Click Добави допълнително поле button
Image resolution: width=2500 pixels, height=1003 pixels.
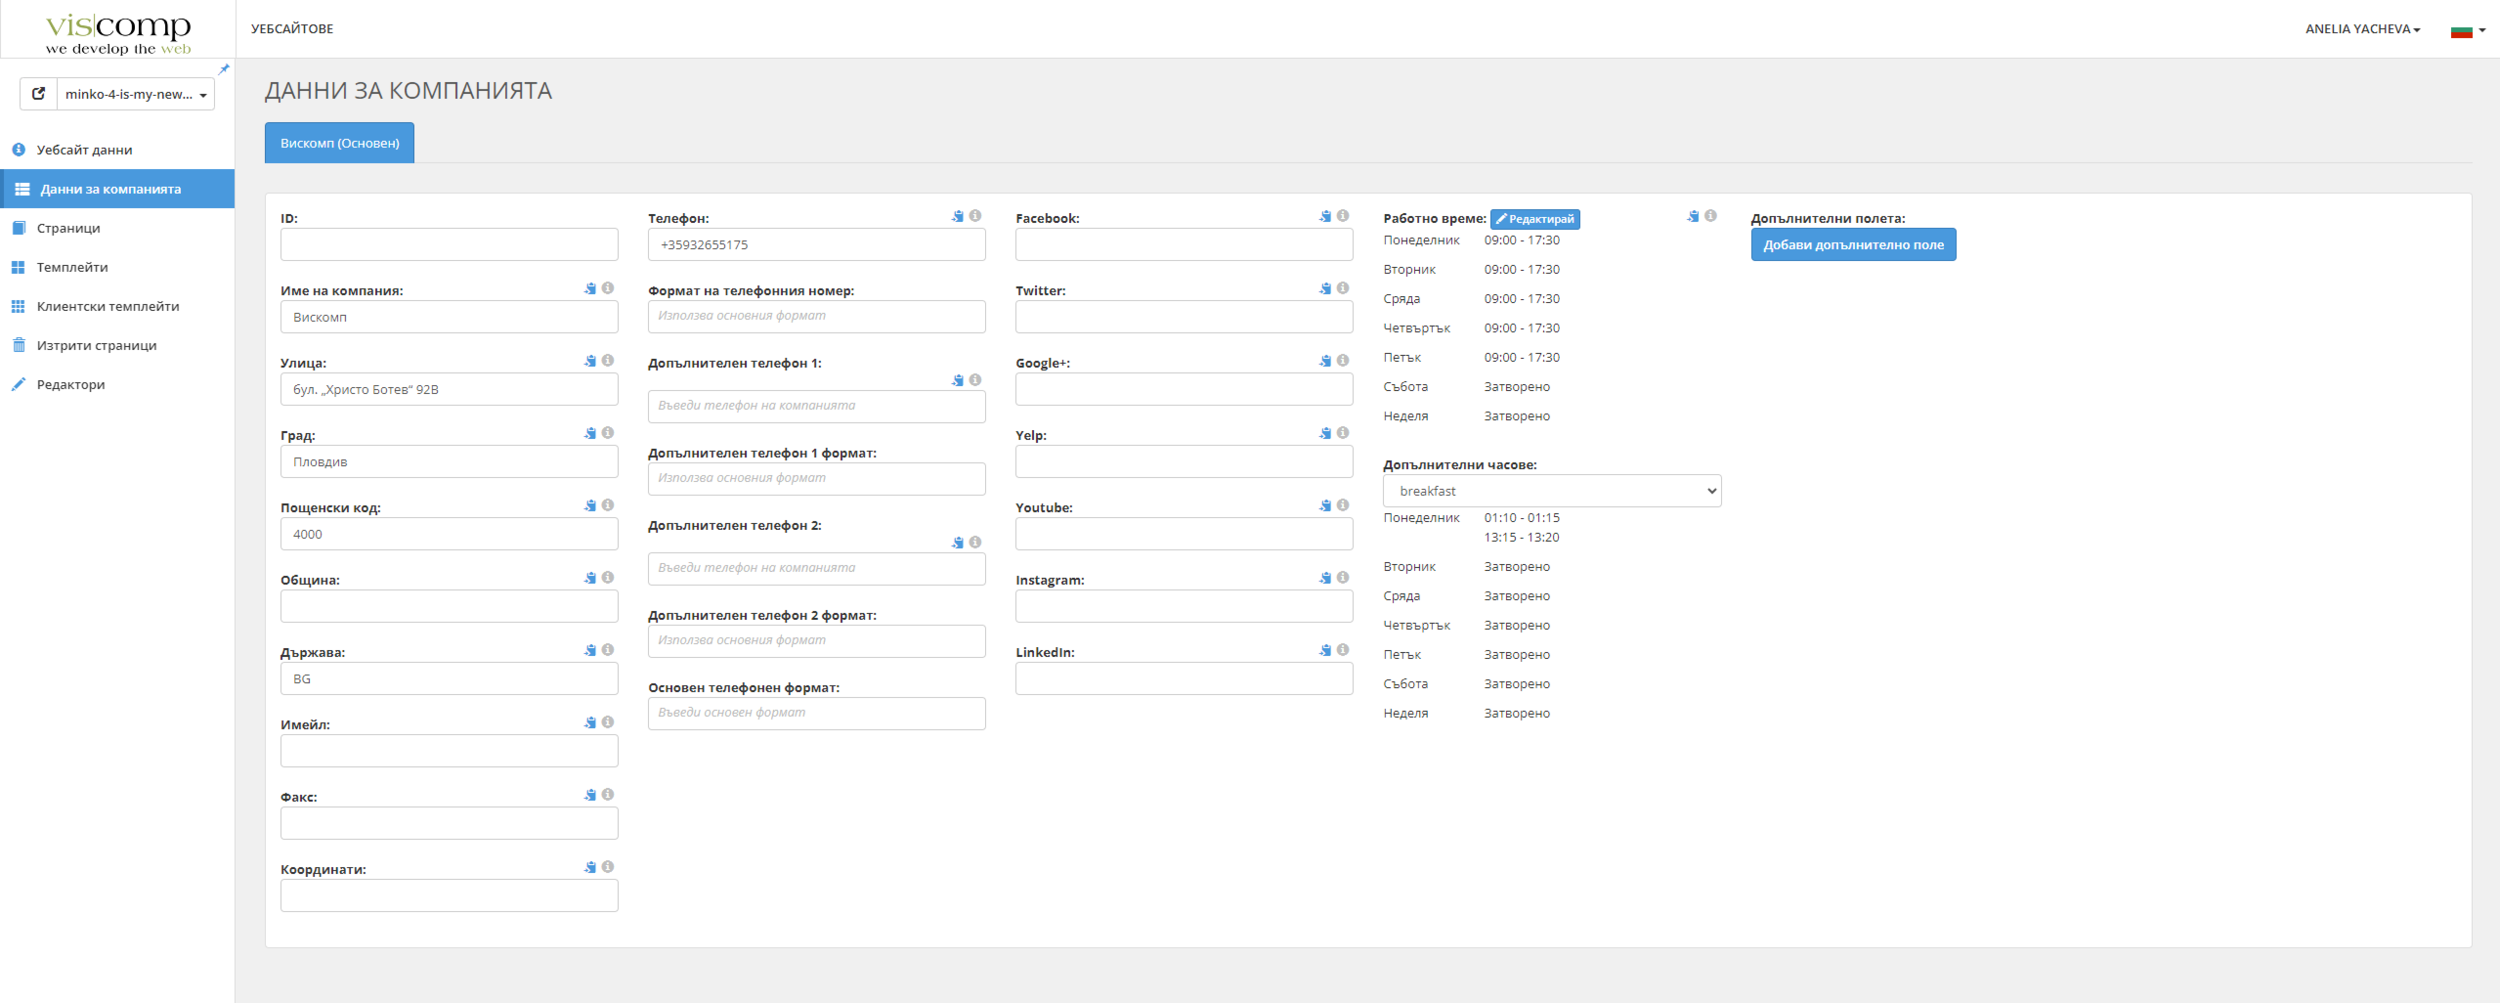[1852, 245]
